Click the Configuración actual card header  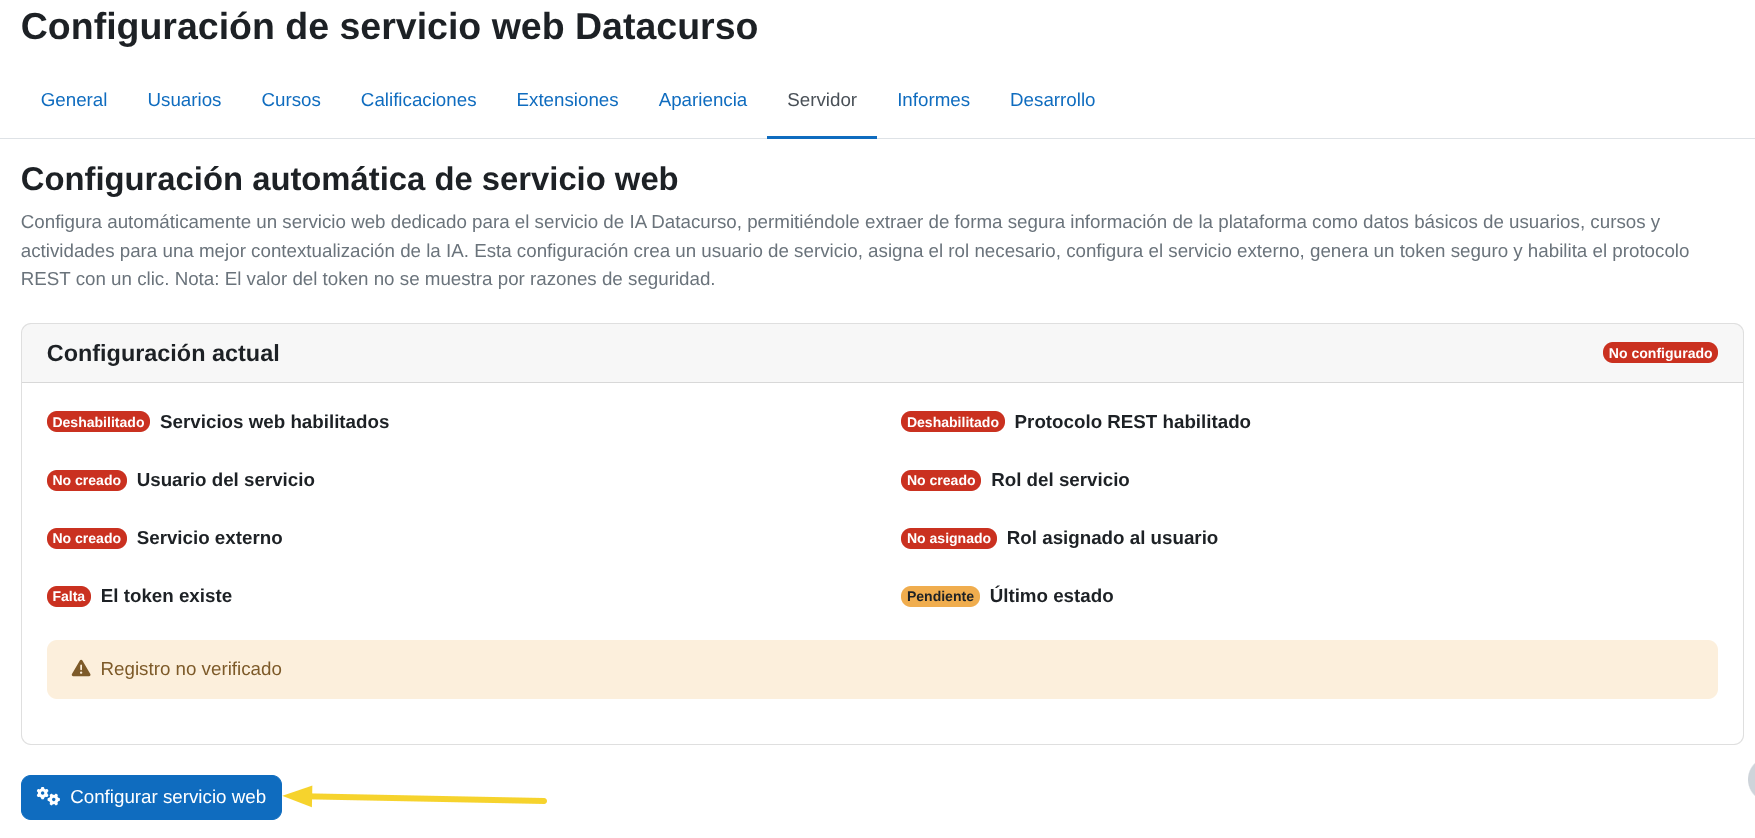point(882,353)
